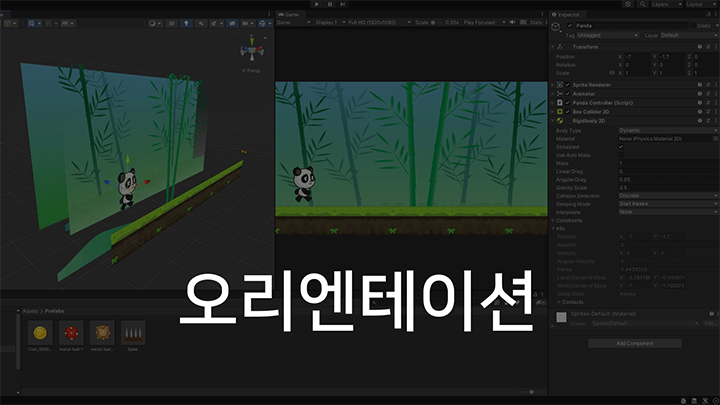The height and width of the screenshot is (405, 720).
Task: Open the Collision Detection Discrete dropdown
Action: coord(668,196)
